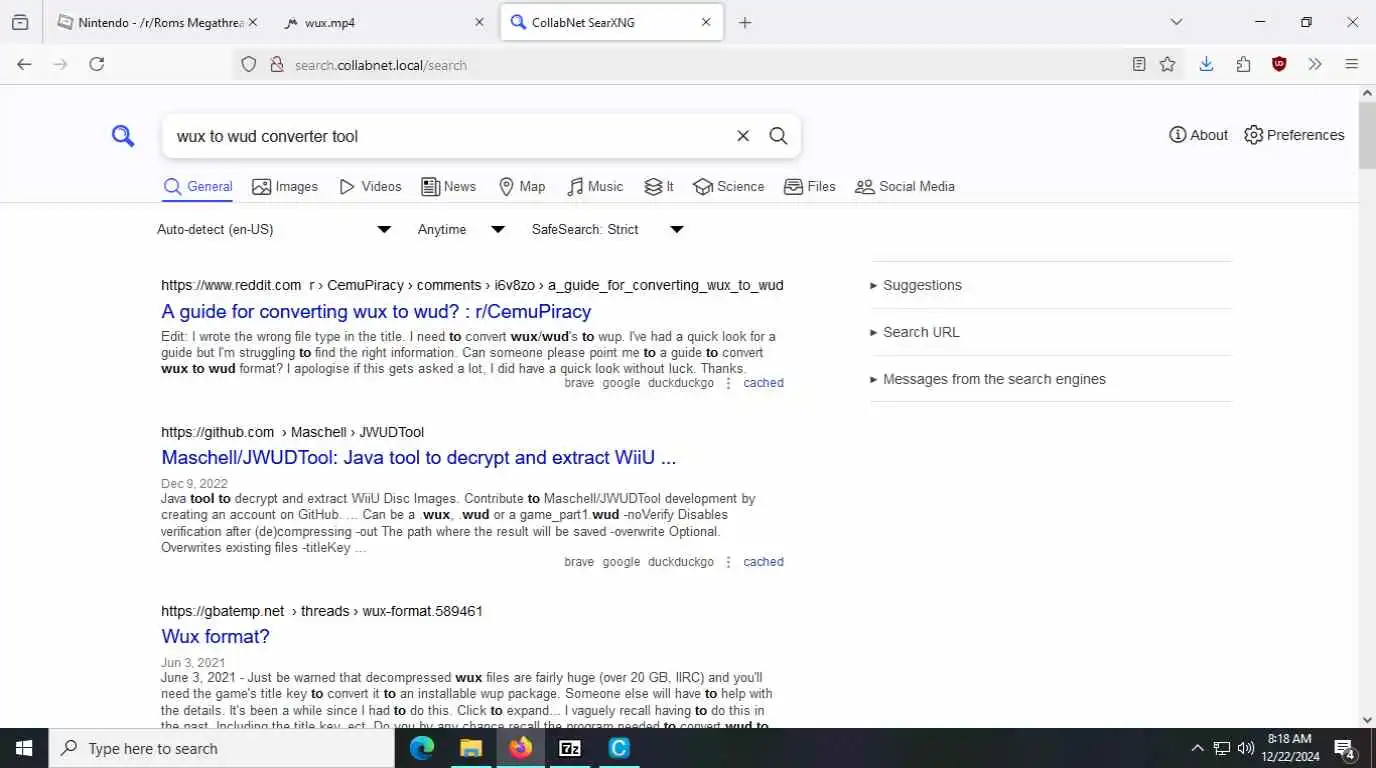
Task: Switch to the wux.mp4 tab
Action: pos(375,22)
